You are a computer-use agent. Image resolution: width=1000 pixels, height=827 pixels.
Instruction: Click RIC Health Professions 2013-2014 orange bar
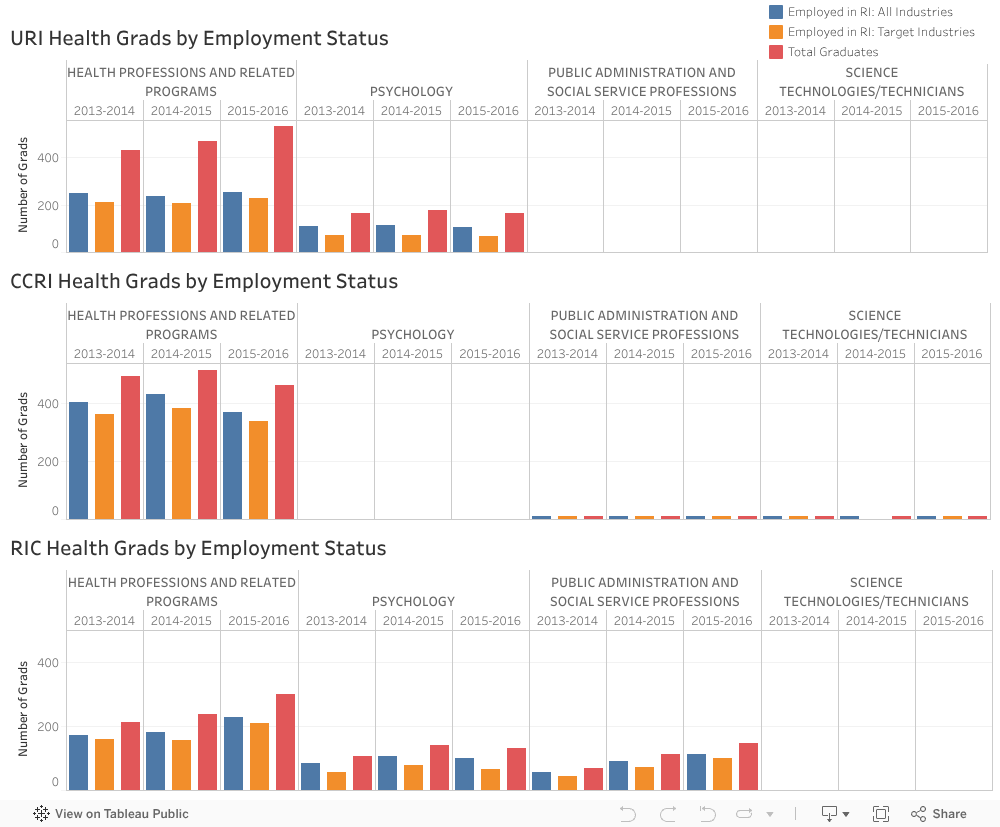pyautogui.click(x=105, y=765)
